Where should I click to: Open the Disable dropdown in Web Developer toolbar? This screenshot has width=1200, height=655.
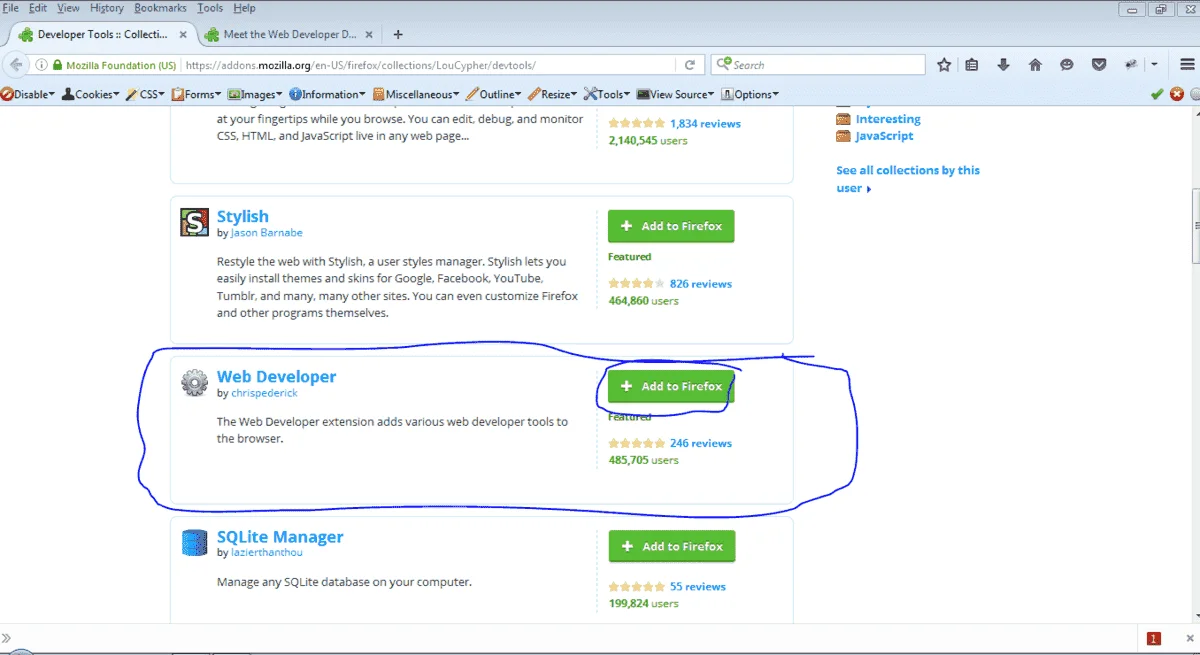28,94
